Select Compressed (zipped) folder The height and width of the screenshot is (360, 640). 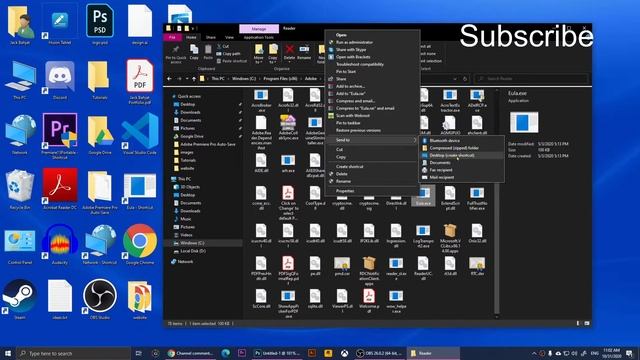pos(462,148)
